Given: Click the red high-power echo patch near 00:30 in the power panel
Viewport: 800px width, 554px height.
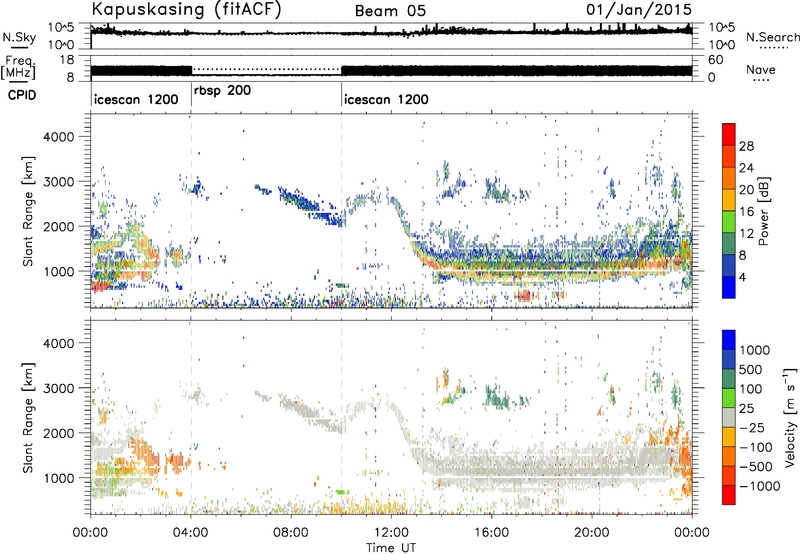Looking at the screenshot, I should click(x=99, y=287).
